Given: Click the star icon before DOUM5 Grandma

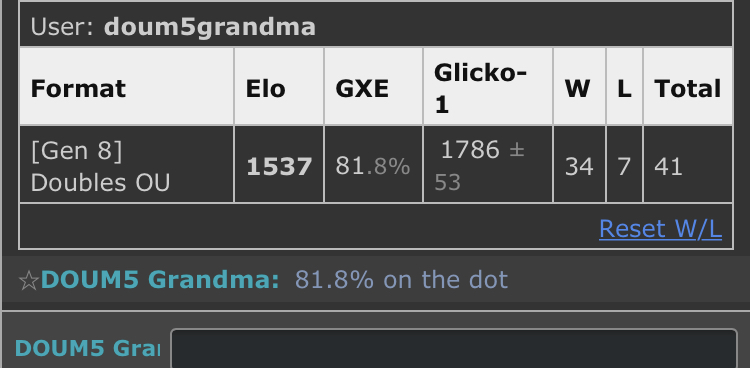Looking at the screenshot, I should point(28,280).
